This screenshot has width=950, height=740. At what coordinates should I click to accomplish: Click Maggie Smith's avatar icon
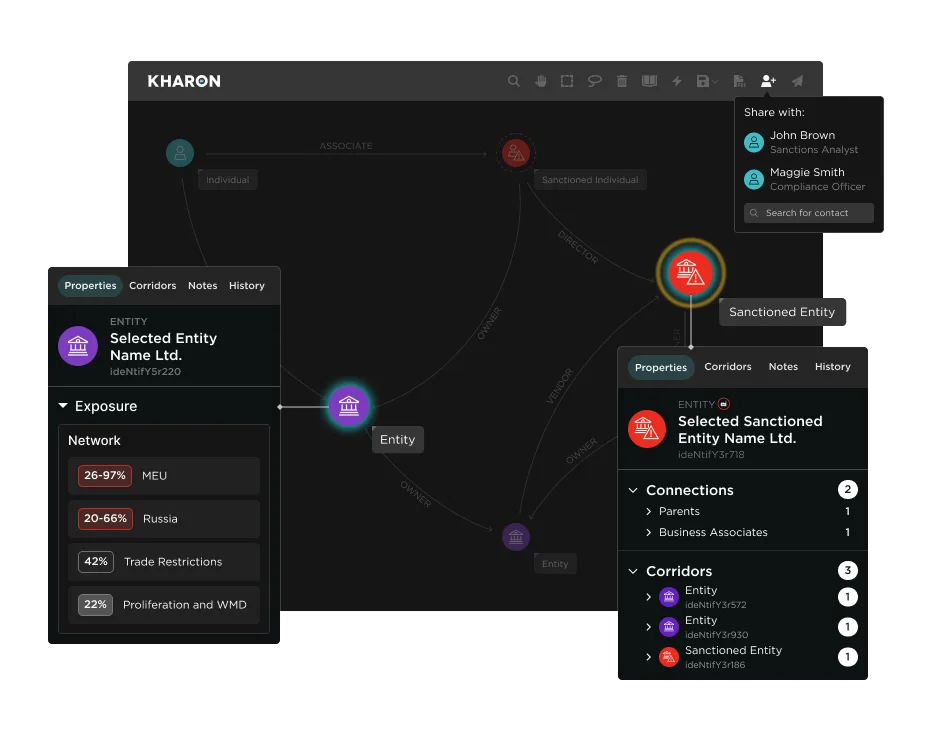(x=754, y=179)
